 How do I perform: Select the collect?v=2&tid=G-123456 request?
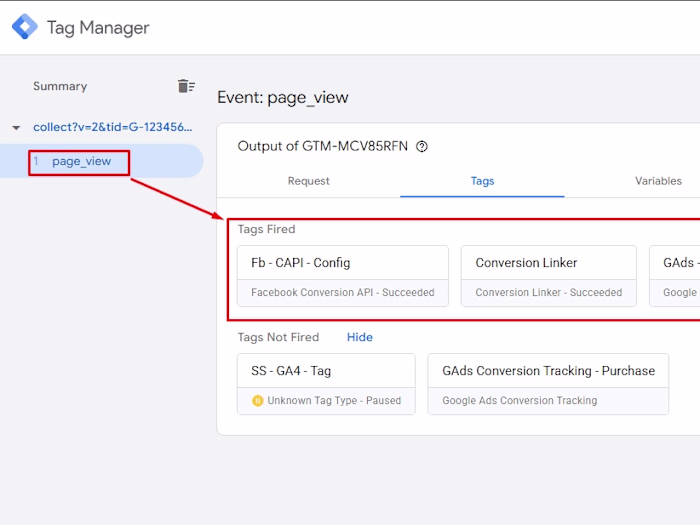pyautogui.click(x=112, y=127)
